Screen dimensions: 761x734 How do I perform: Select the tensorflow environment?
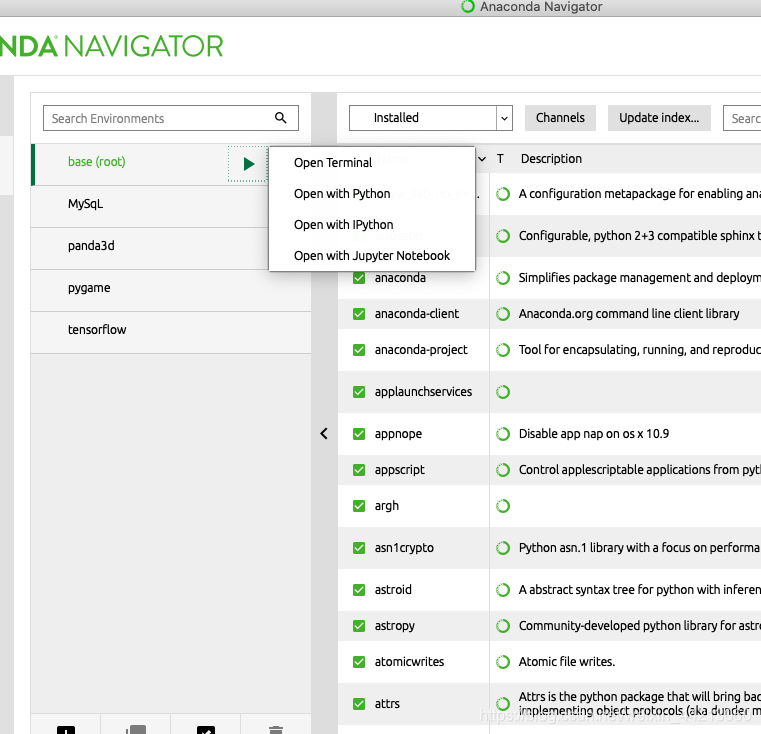tap(171, 332)
